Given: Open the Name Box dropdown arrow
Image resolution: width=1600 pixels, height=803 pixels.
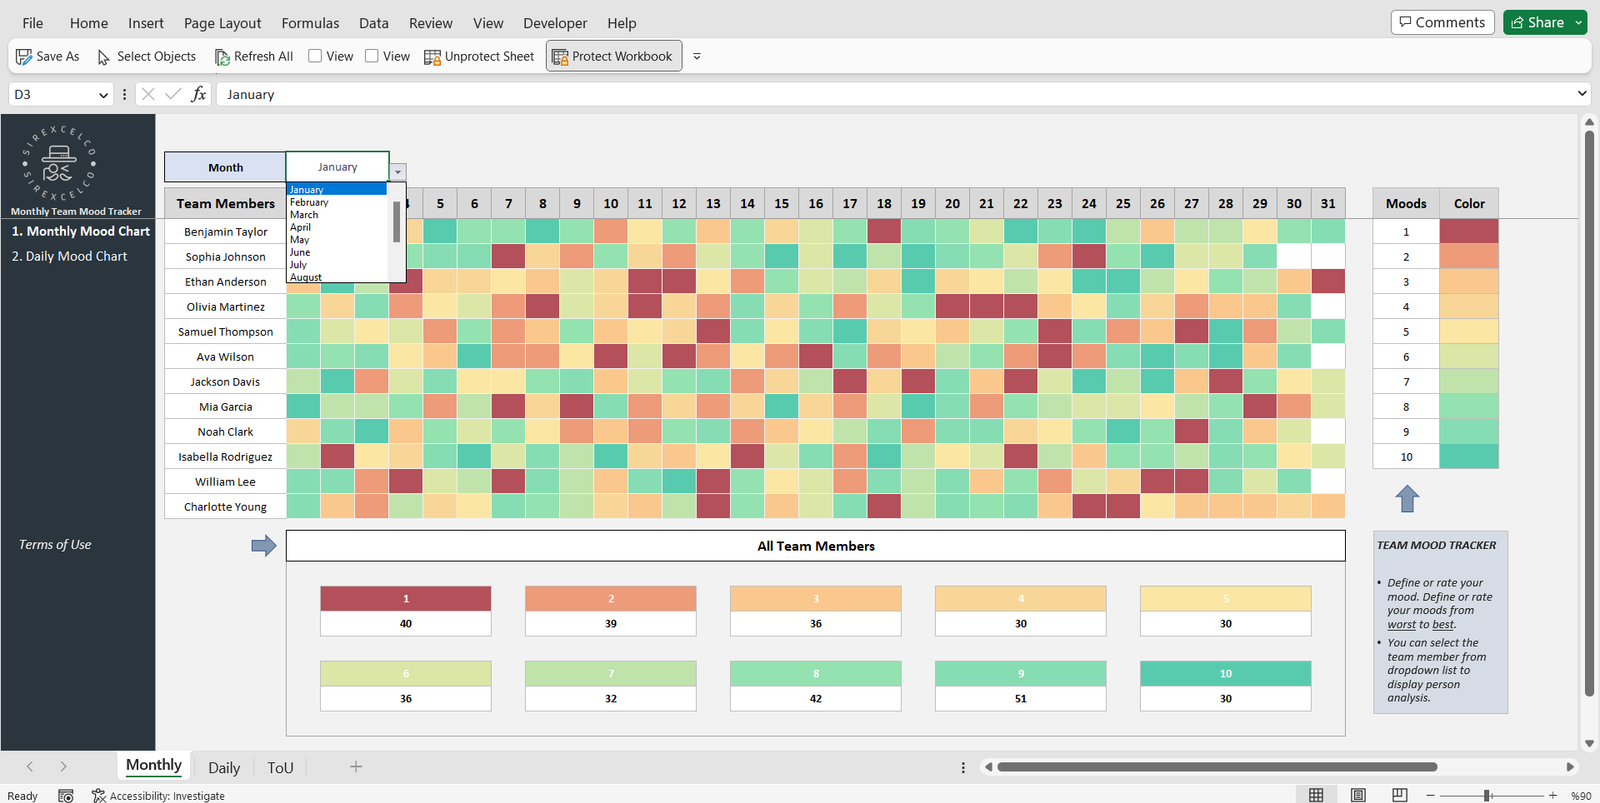Looking at the screenshot, I should (103, 95).
